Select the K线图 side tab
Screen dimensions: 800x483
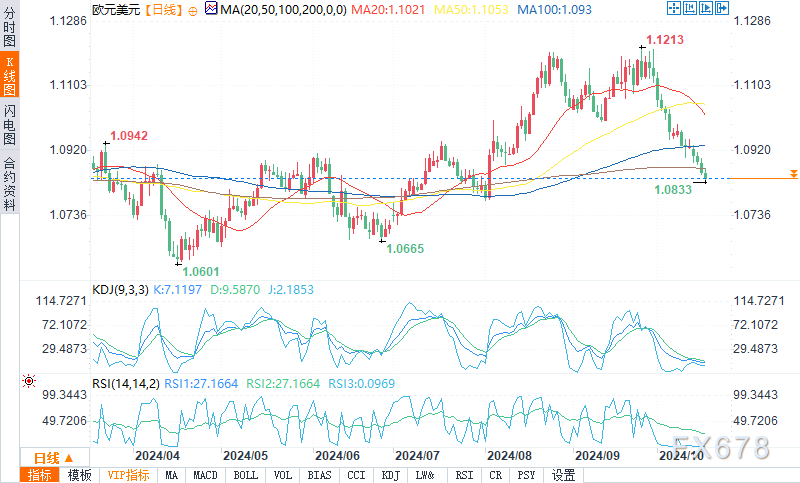click(9, 74)
